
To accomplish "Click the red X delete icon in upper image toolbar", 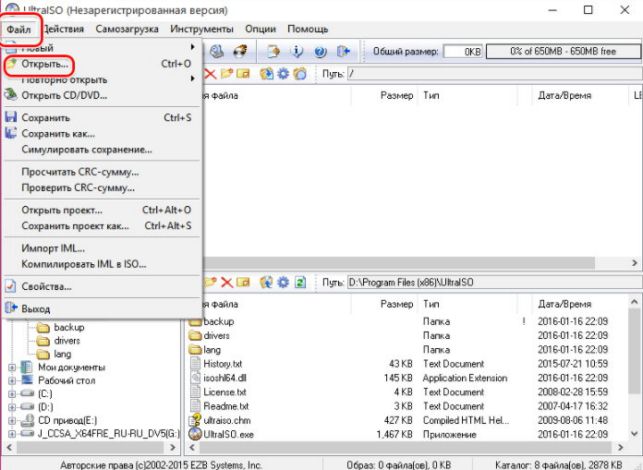I will tap(210, 74).
